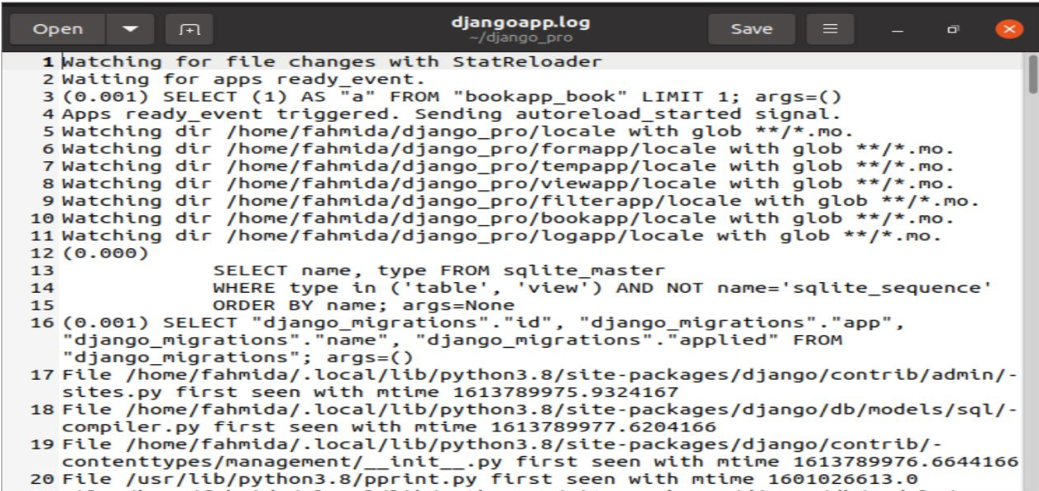
Task: Click the vertical scrollbar handle
Action: pos(1032,74)
